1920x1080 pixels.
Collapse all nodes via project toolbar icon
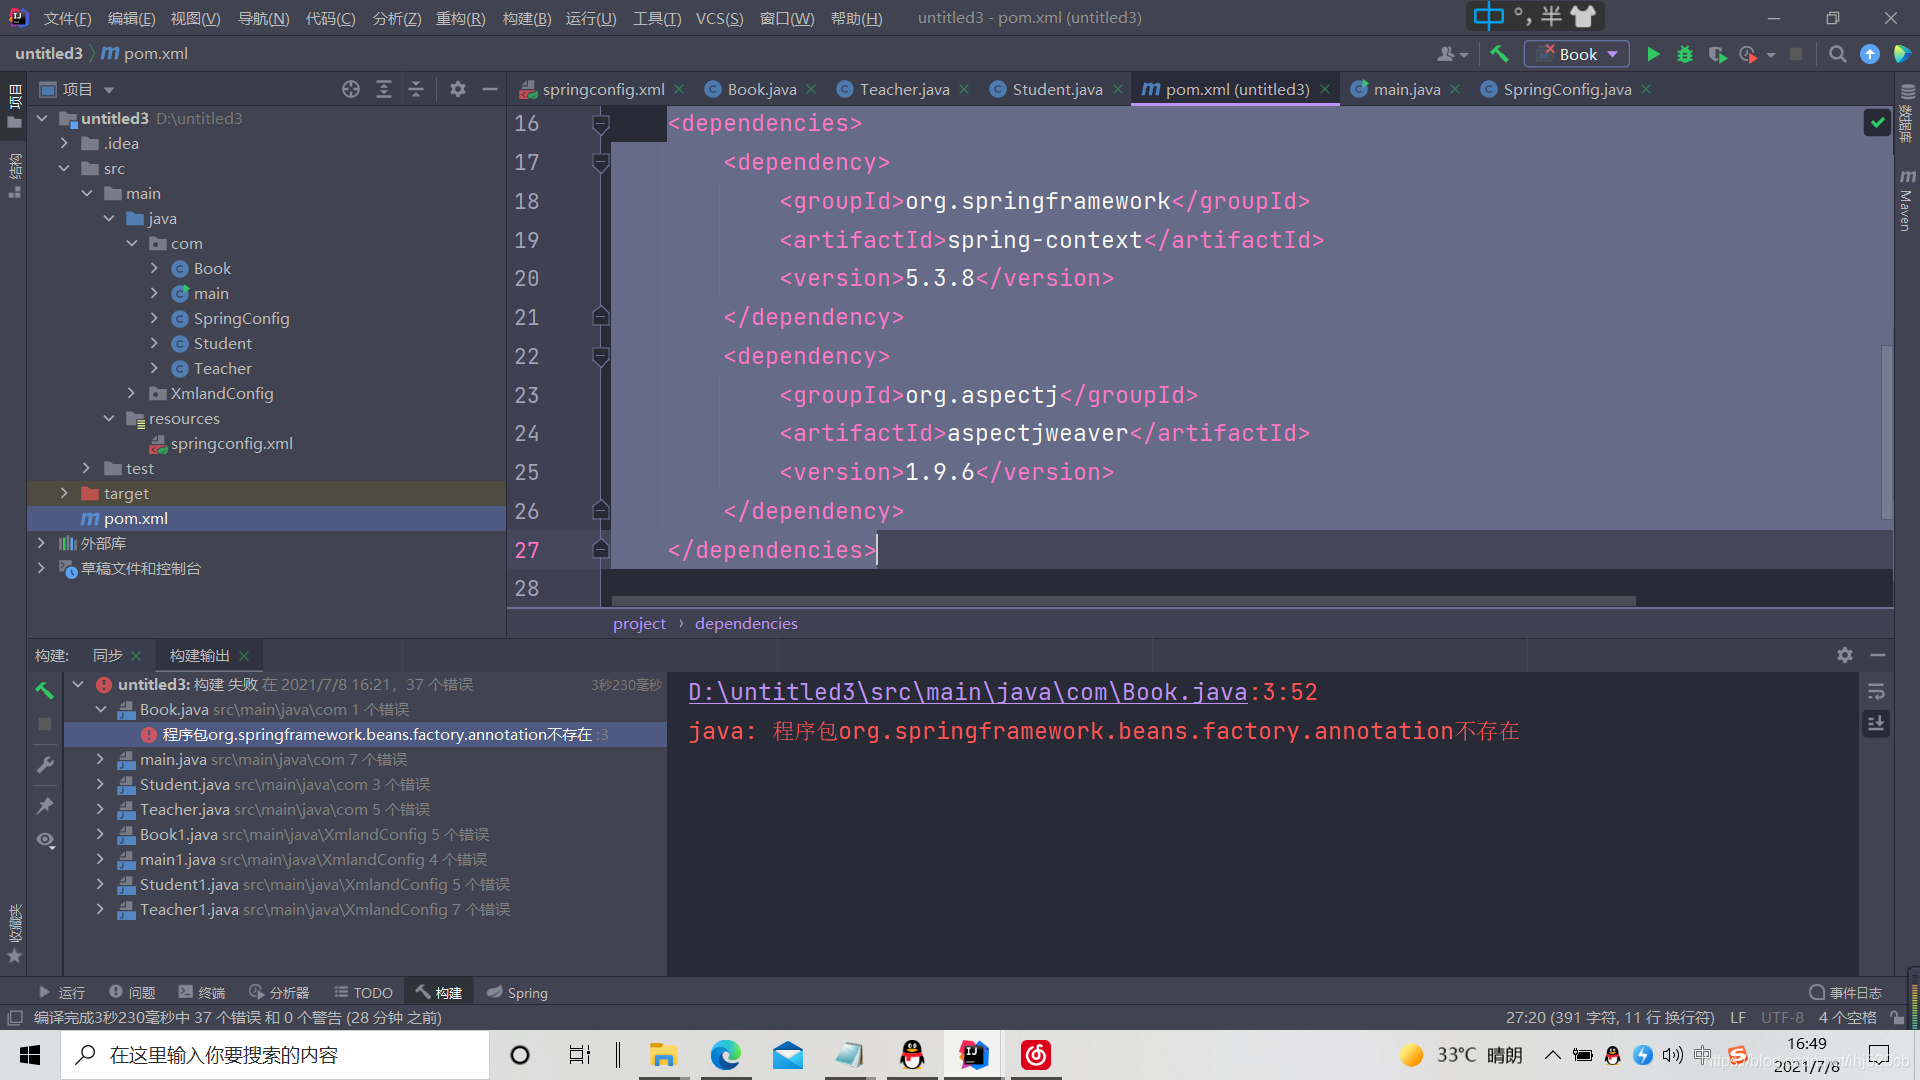click(416, 88)
